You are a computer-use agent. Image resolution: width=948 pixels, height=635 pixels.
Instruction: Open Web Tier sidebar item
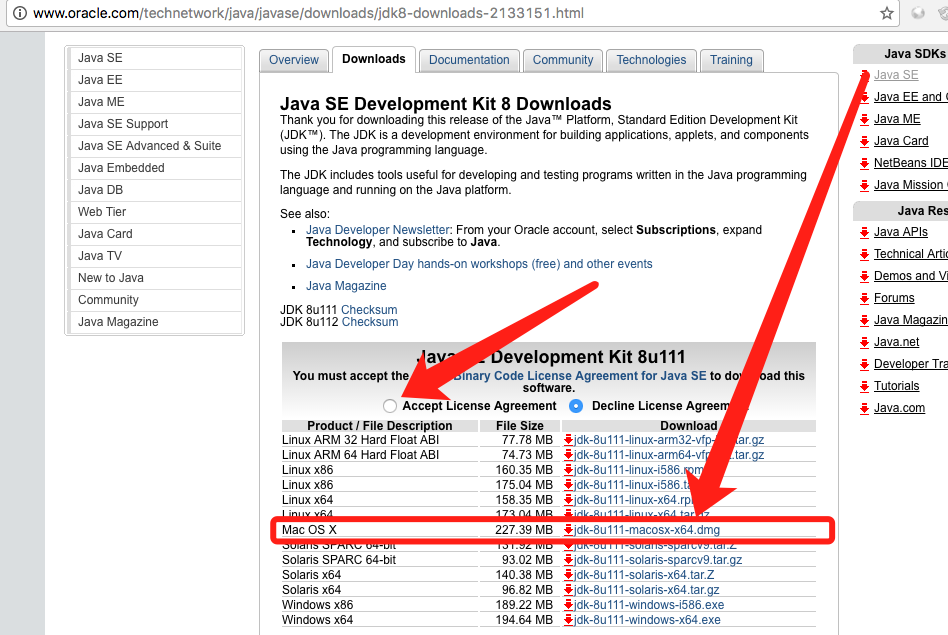(x=155, y=212)
